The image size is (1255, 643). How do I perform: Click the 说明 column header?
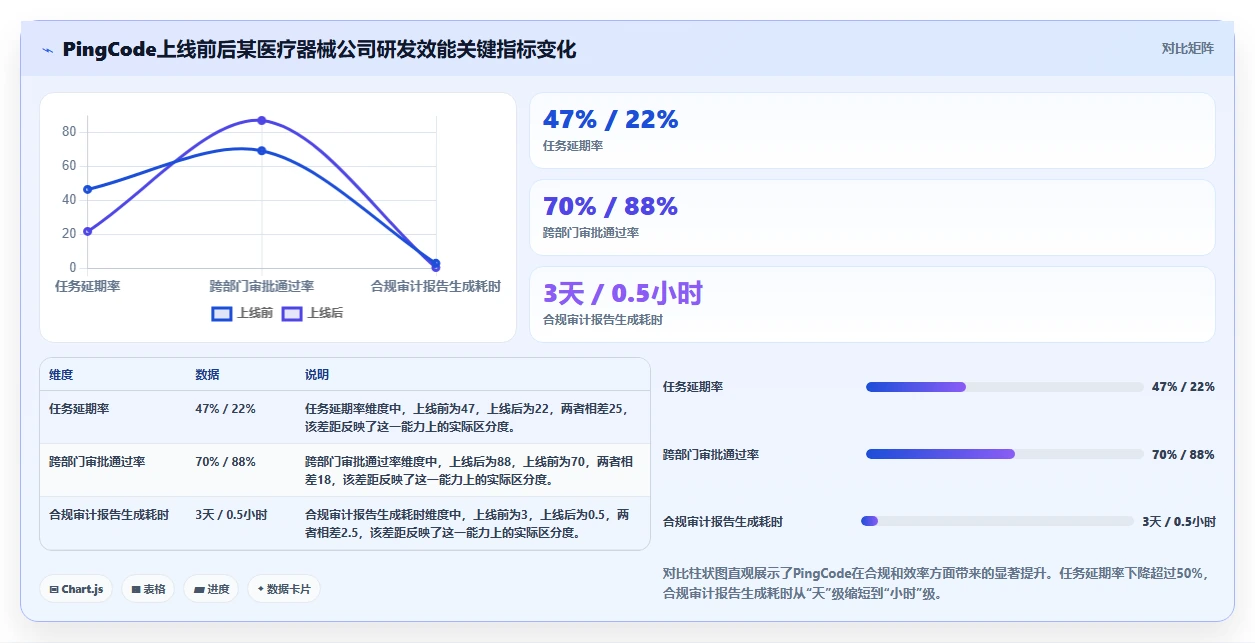click(317, 375)
